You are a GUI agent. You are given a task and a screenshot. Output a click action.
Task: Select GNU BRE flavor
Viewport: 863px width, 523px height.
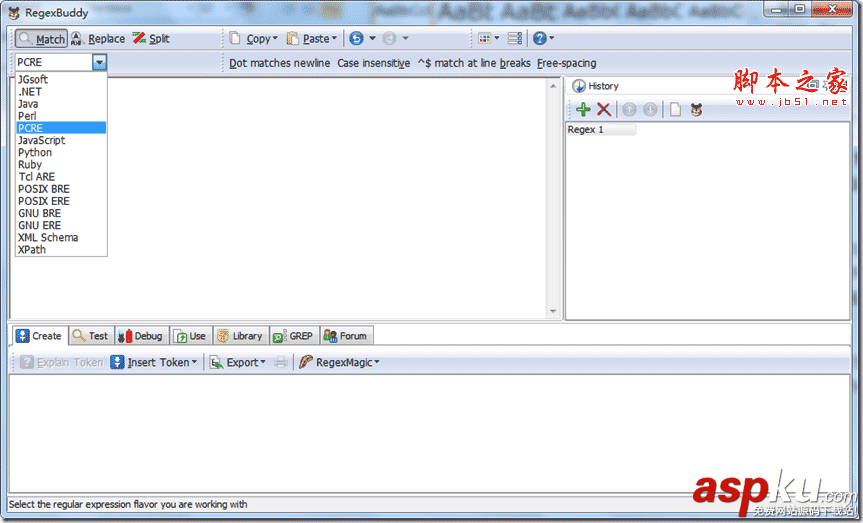[61, 213]
